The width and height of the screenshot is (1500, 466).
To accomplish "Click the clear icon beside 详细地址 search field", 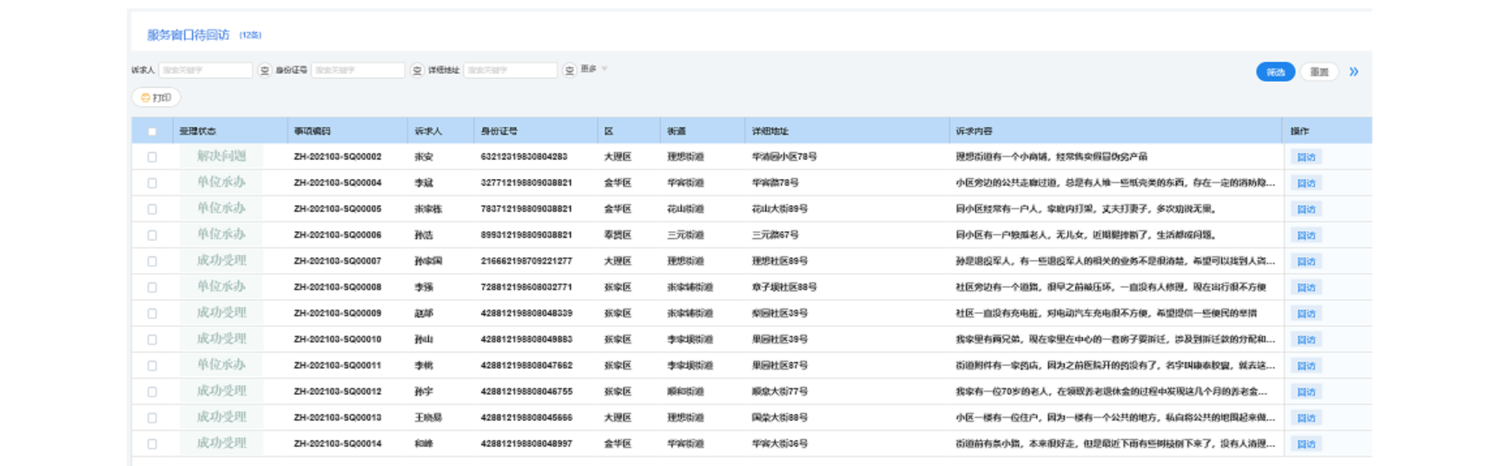I will coord(569,71).
